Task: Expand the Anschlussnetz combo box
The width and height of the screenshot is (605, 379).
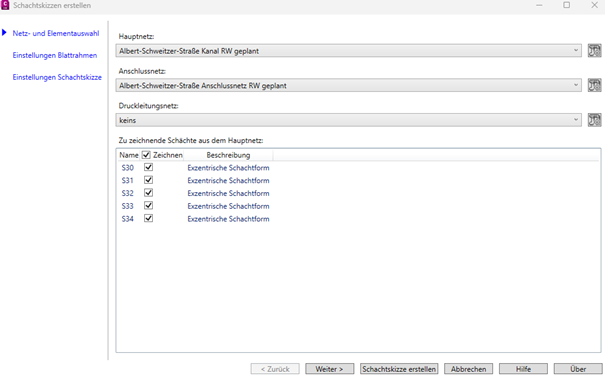Action: (x=348, y=85)
